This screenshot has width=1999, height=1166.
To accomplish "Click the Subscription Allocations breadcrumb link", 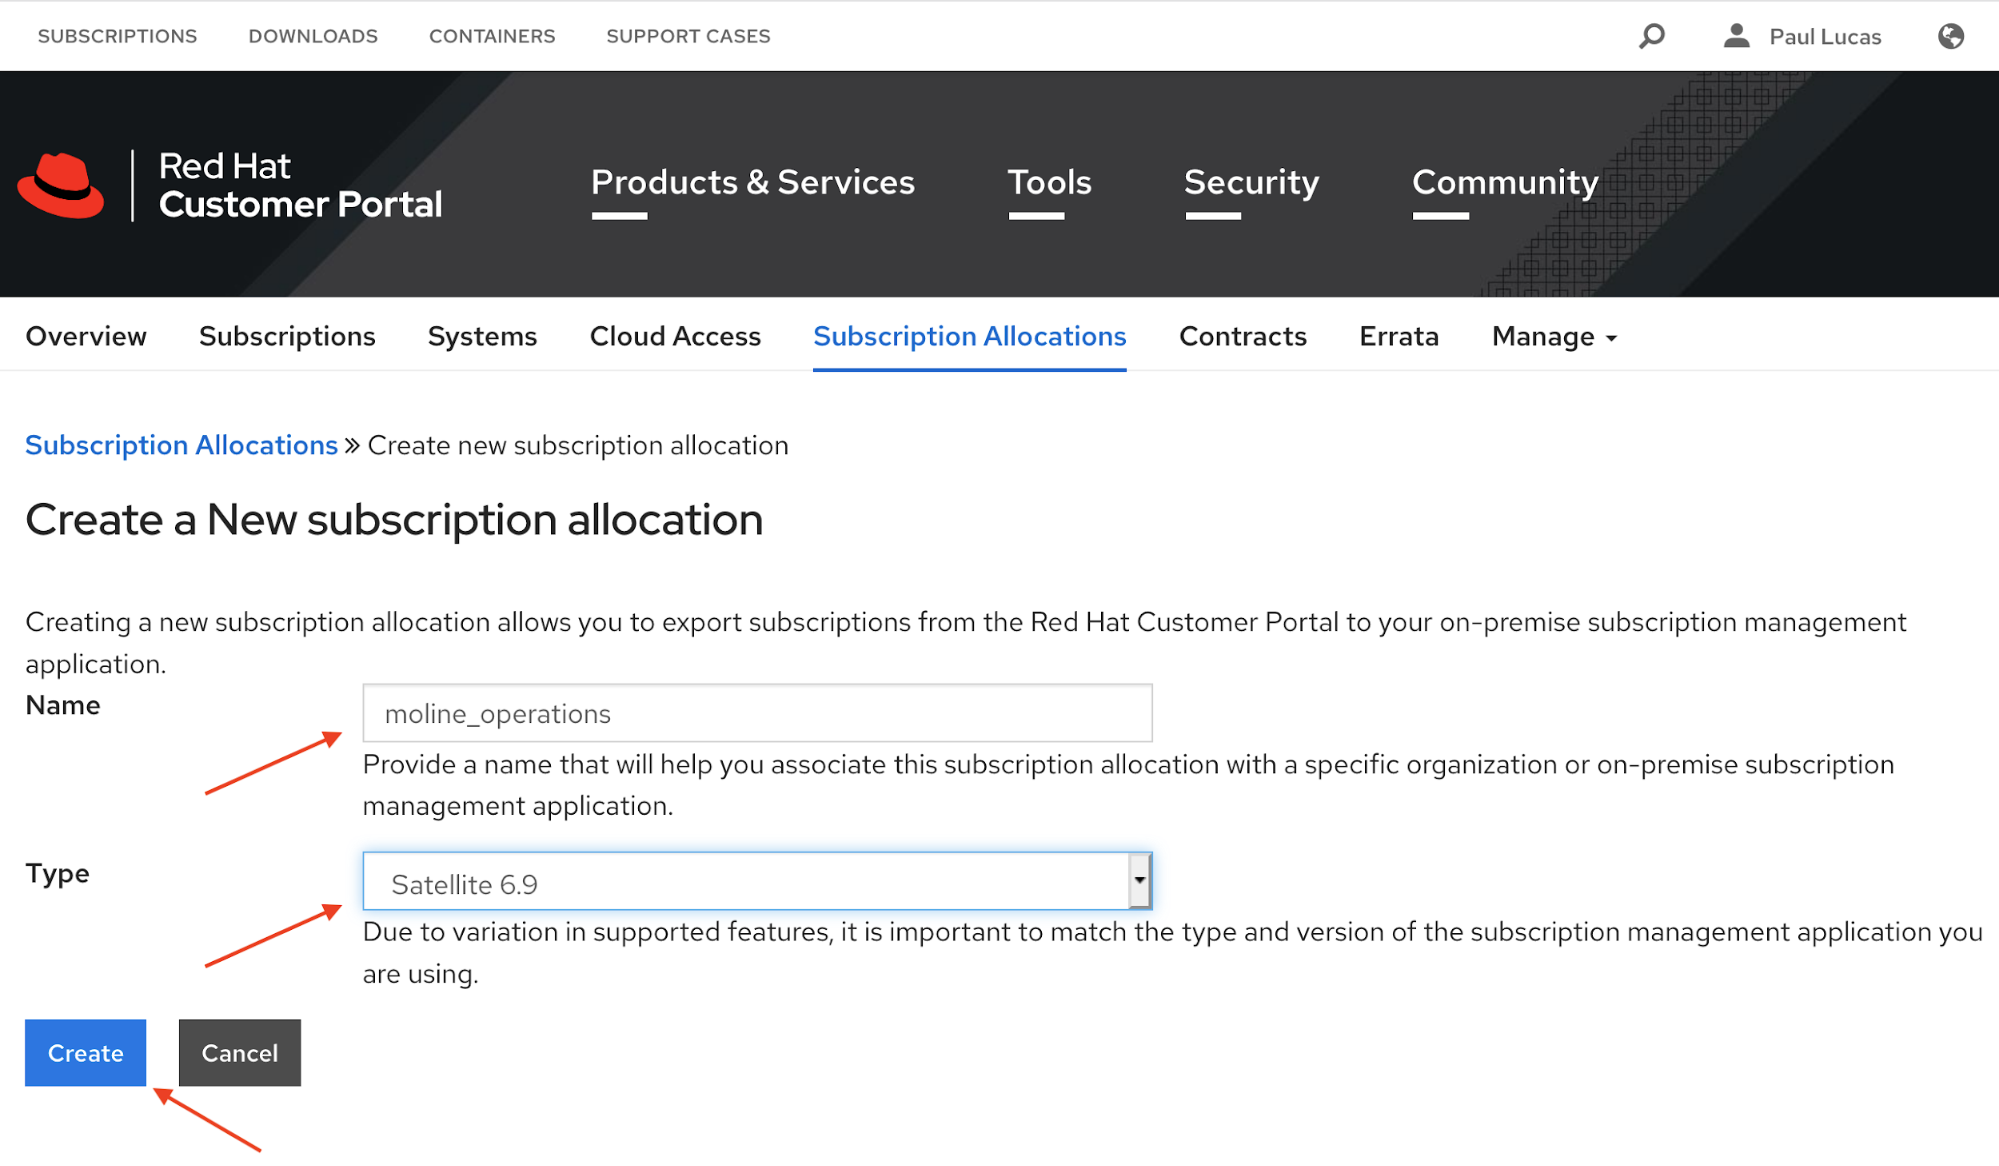I will pyautogui.click(x=181, y=445).
